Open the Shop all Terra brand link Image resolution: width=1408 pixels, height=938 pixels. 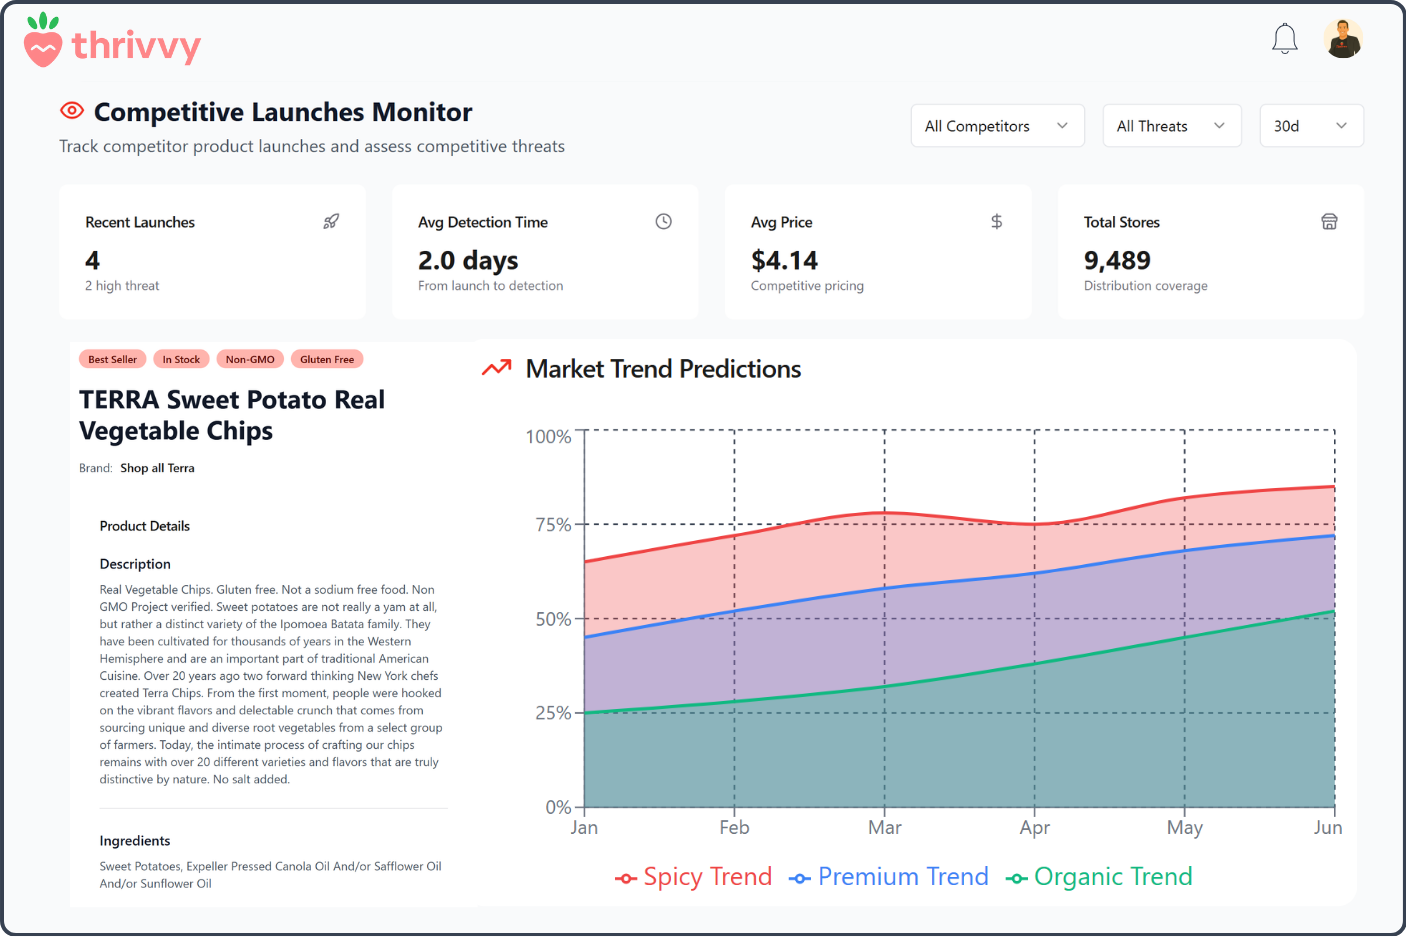point(157,467)
